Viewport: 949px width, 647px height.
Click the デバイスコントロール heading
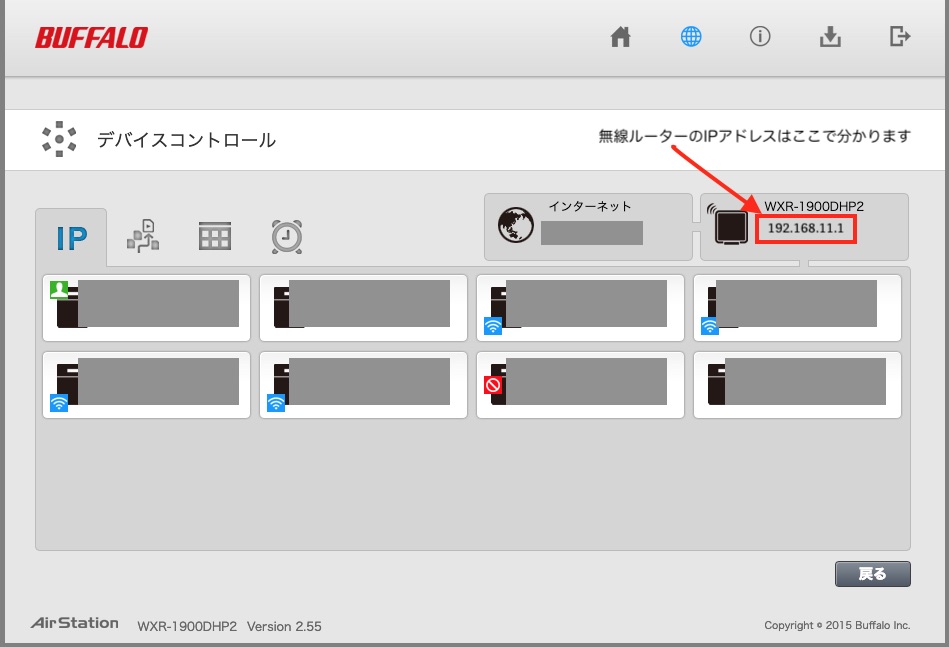tap(186, 140)
